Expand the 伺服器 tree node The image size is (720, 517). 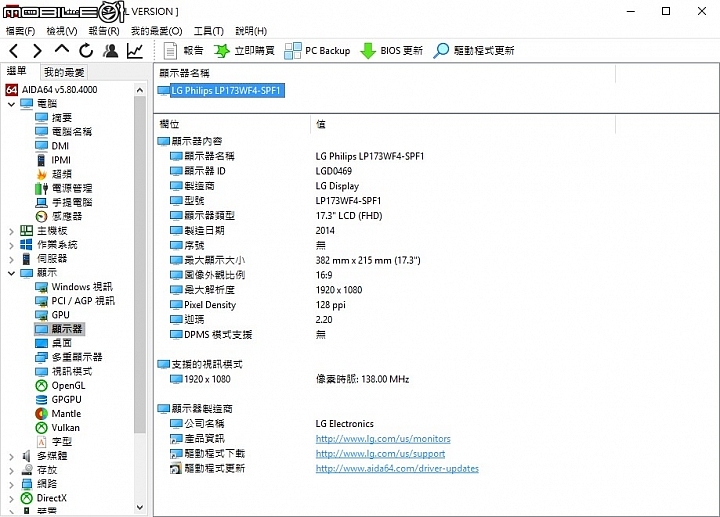pyautogui.click(x=11, y=259)
